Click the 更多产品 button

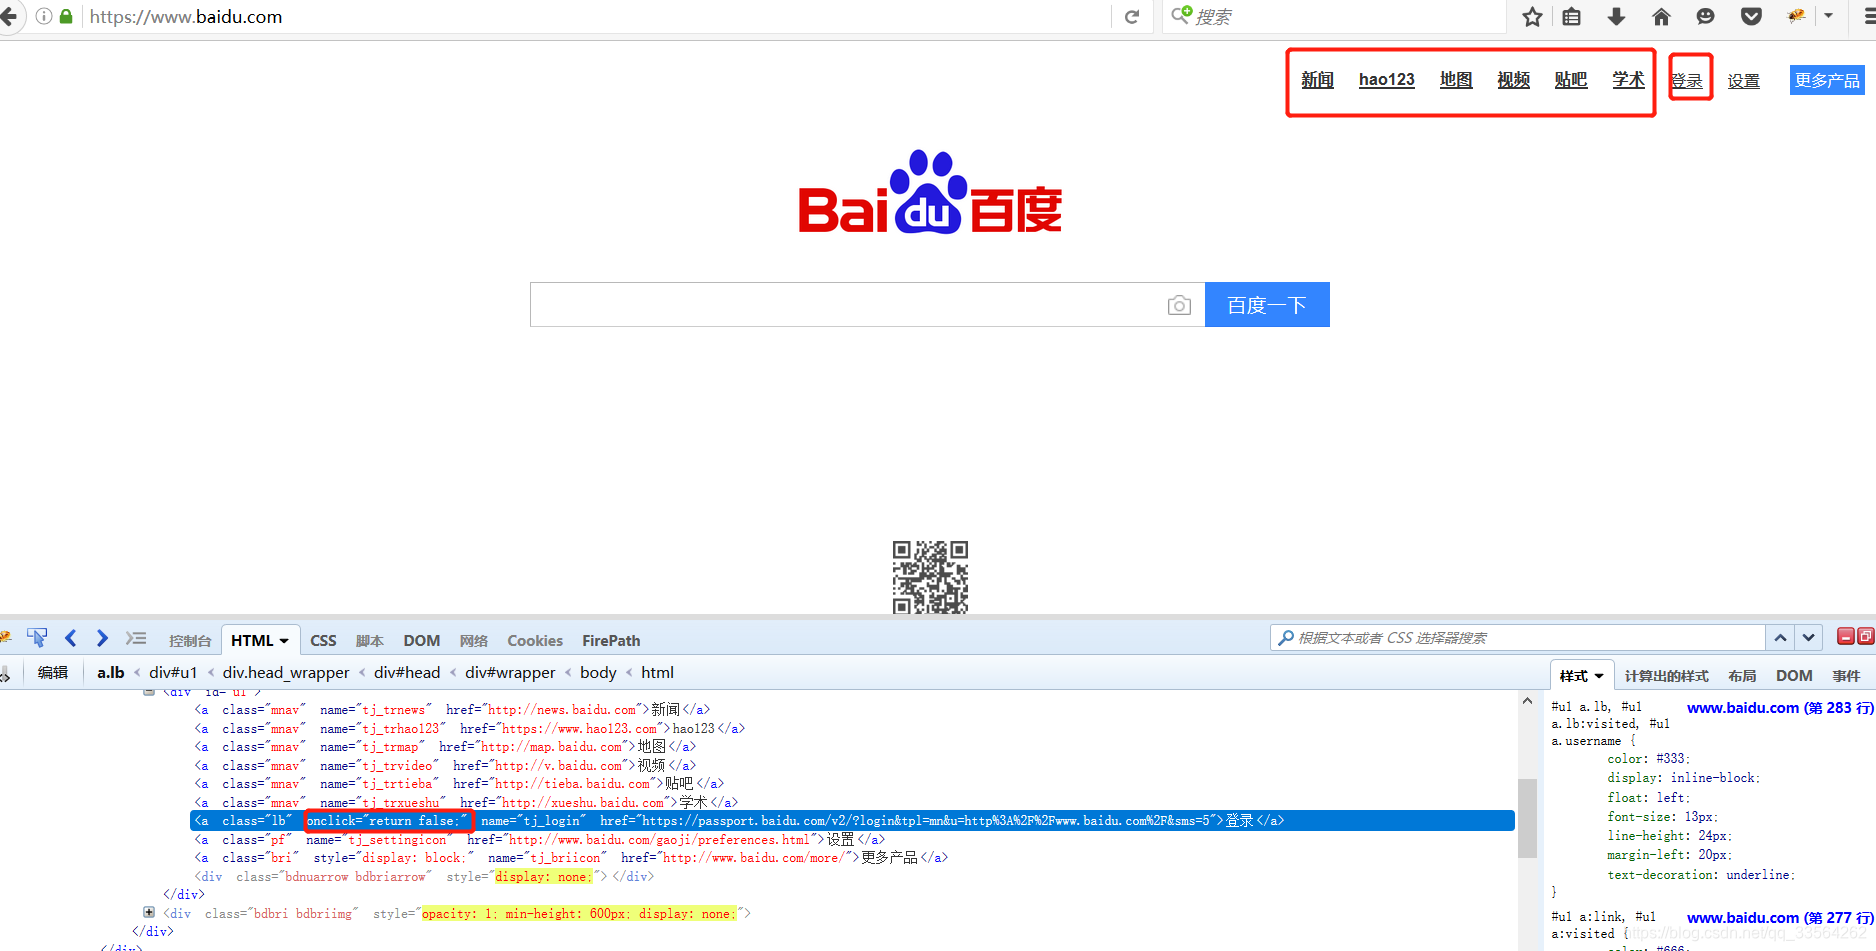(1827, 80)
